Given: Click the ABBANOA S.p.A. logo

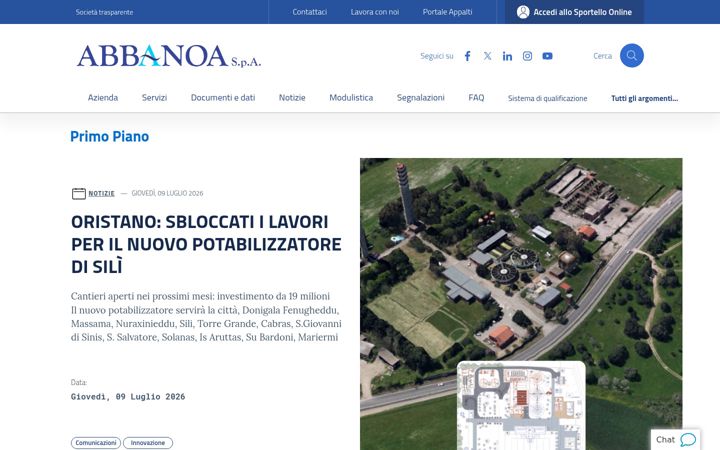Looking at the screenshot, I should 169,56.
